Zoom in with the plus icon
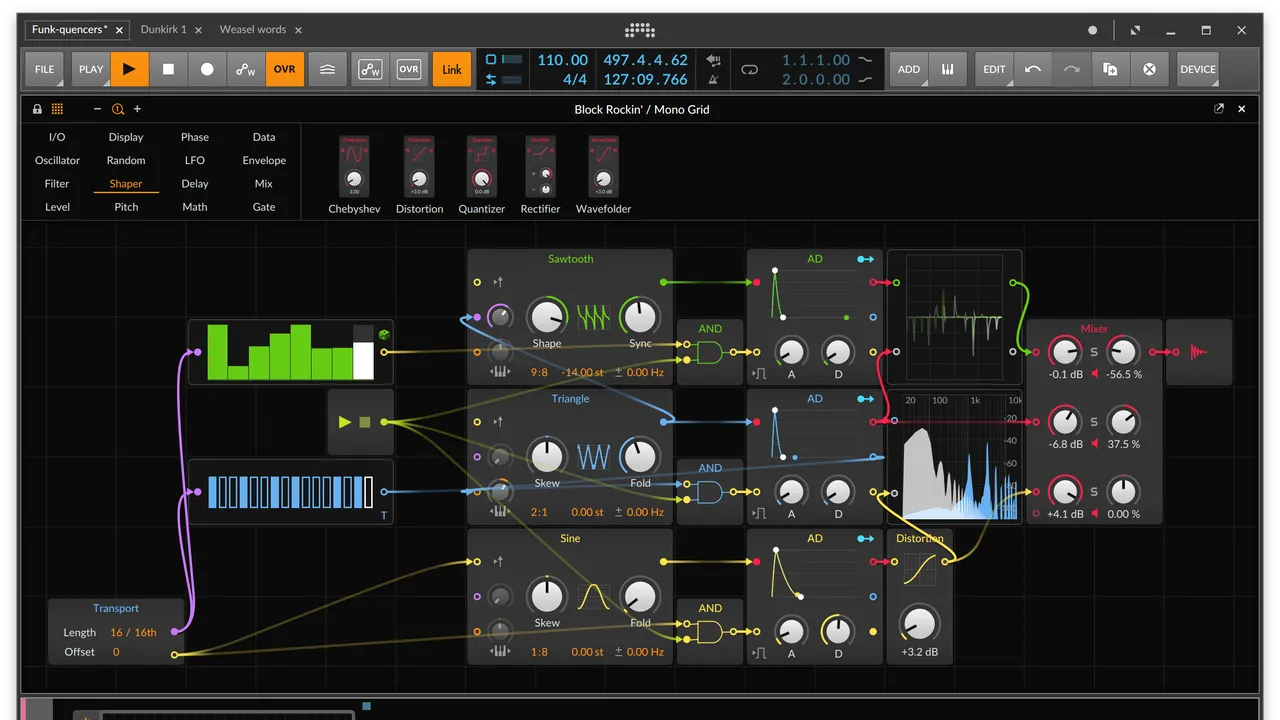The height and width of the screenshot is (720, 1280). [x=137, y=109]
